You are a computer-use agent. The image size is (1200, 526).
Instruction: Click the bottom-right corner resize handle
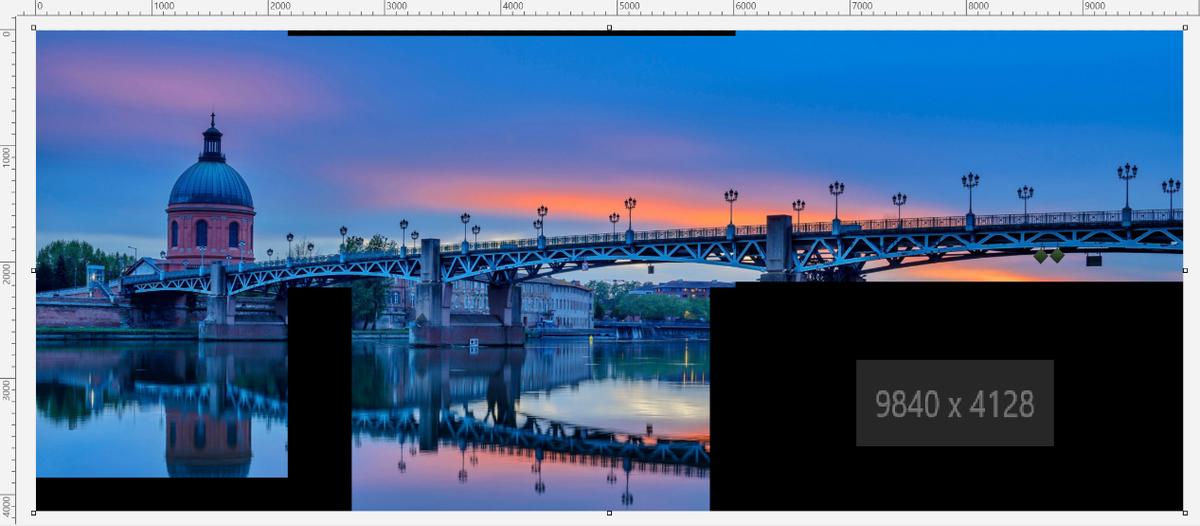[x=1184, y=512]
